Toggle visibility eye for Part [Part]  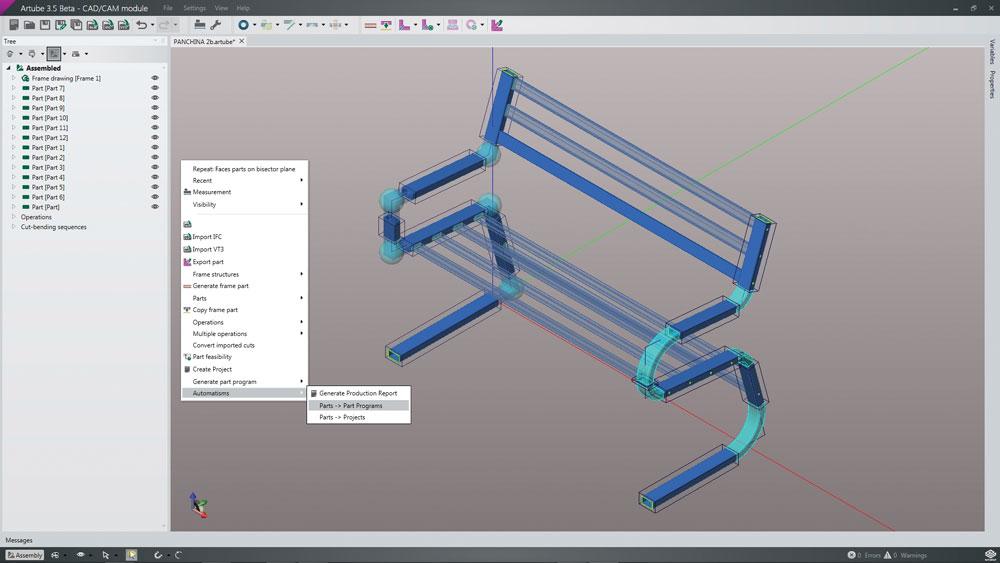coord(154,207)
